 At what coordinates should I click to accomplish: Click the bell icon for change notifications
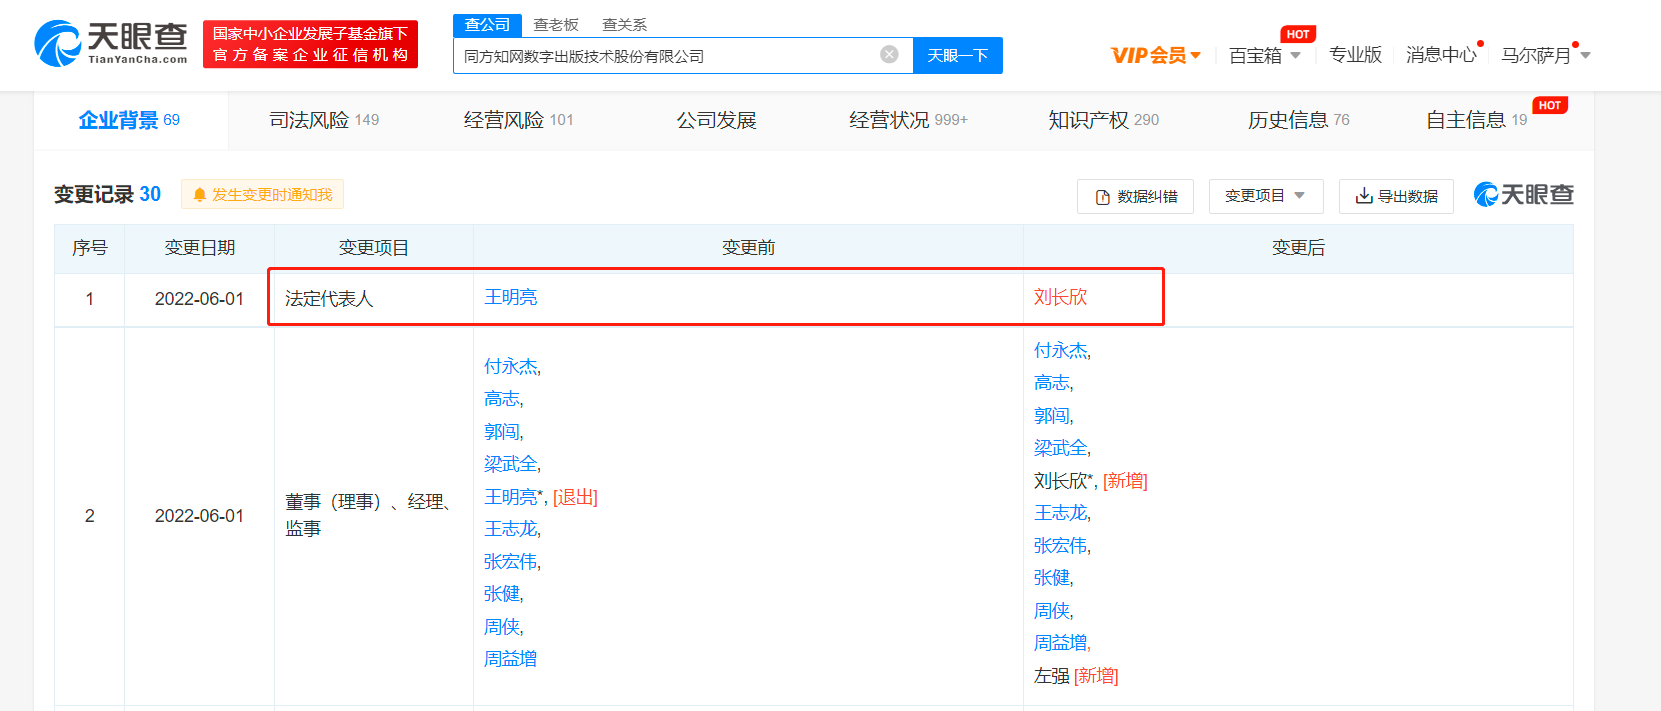click(199, 194)
